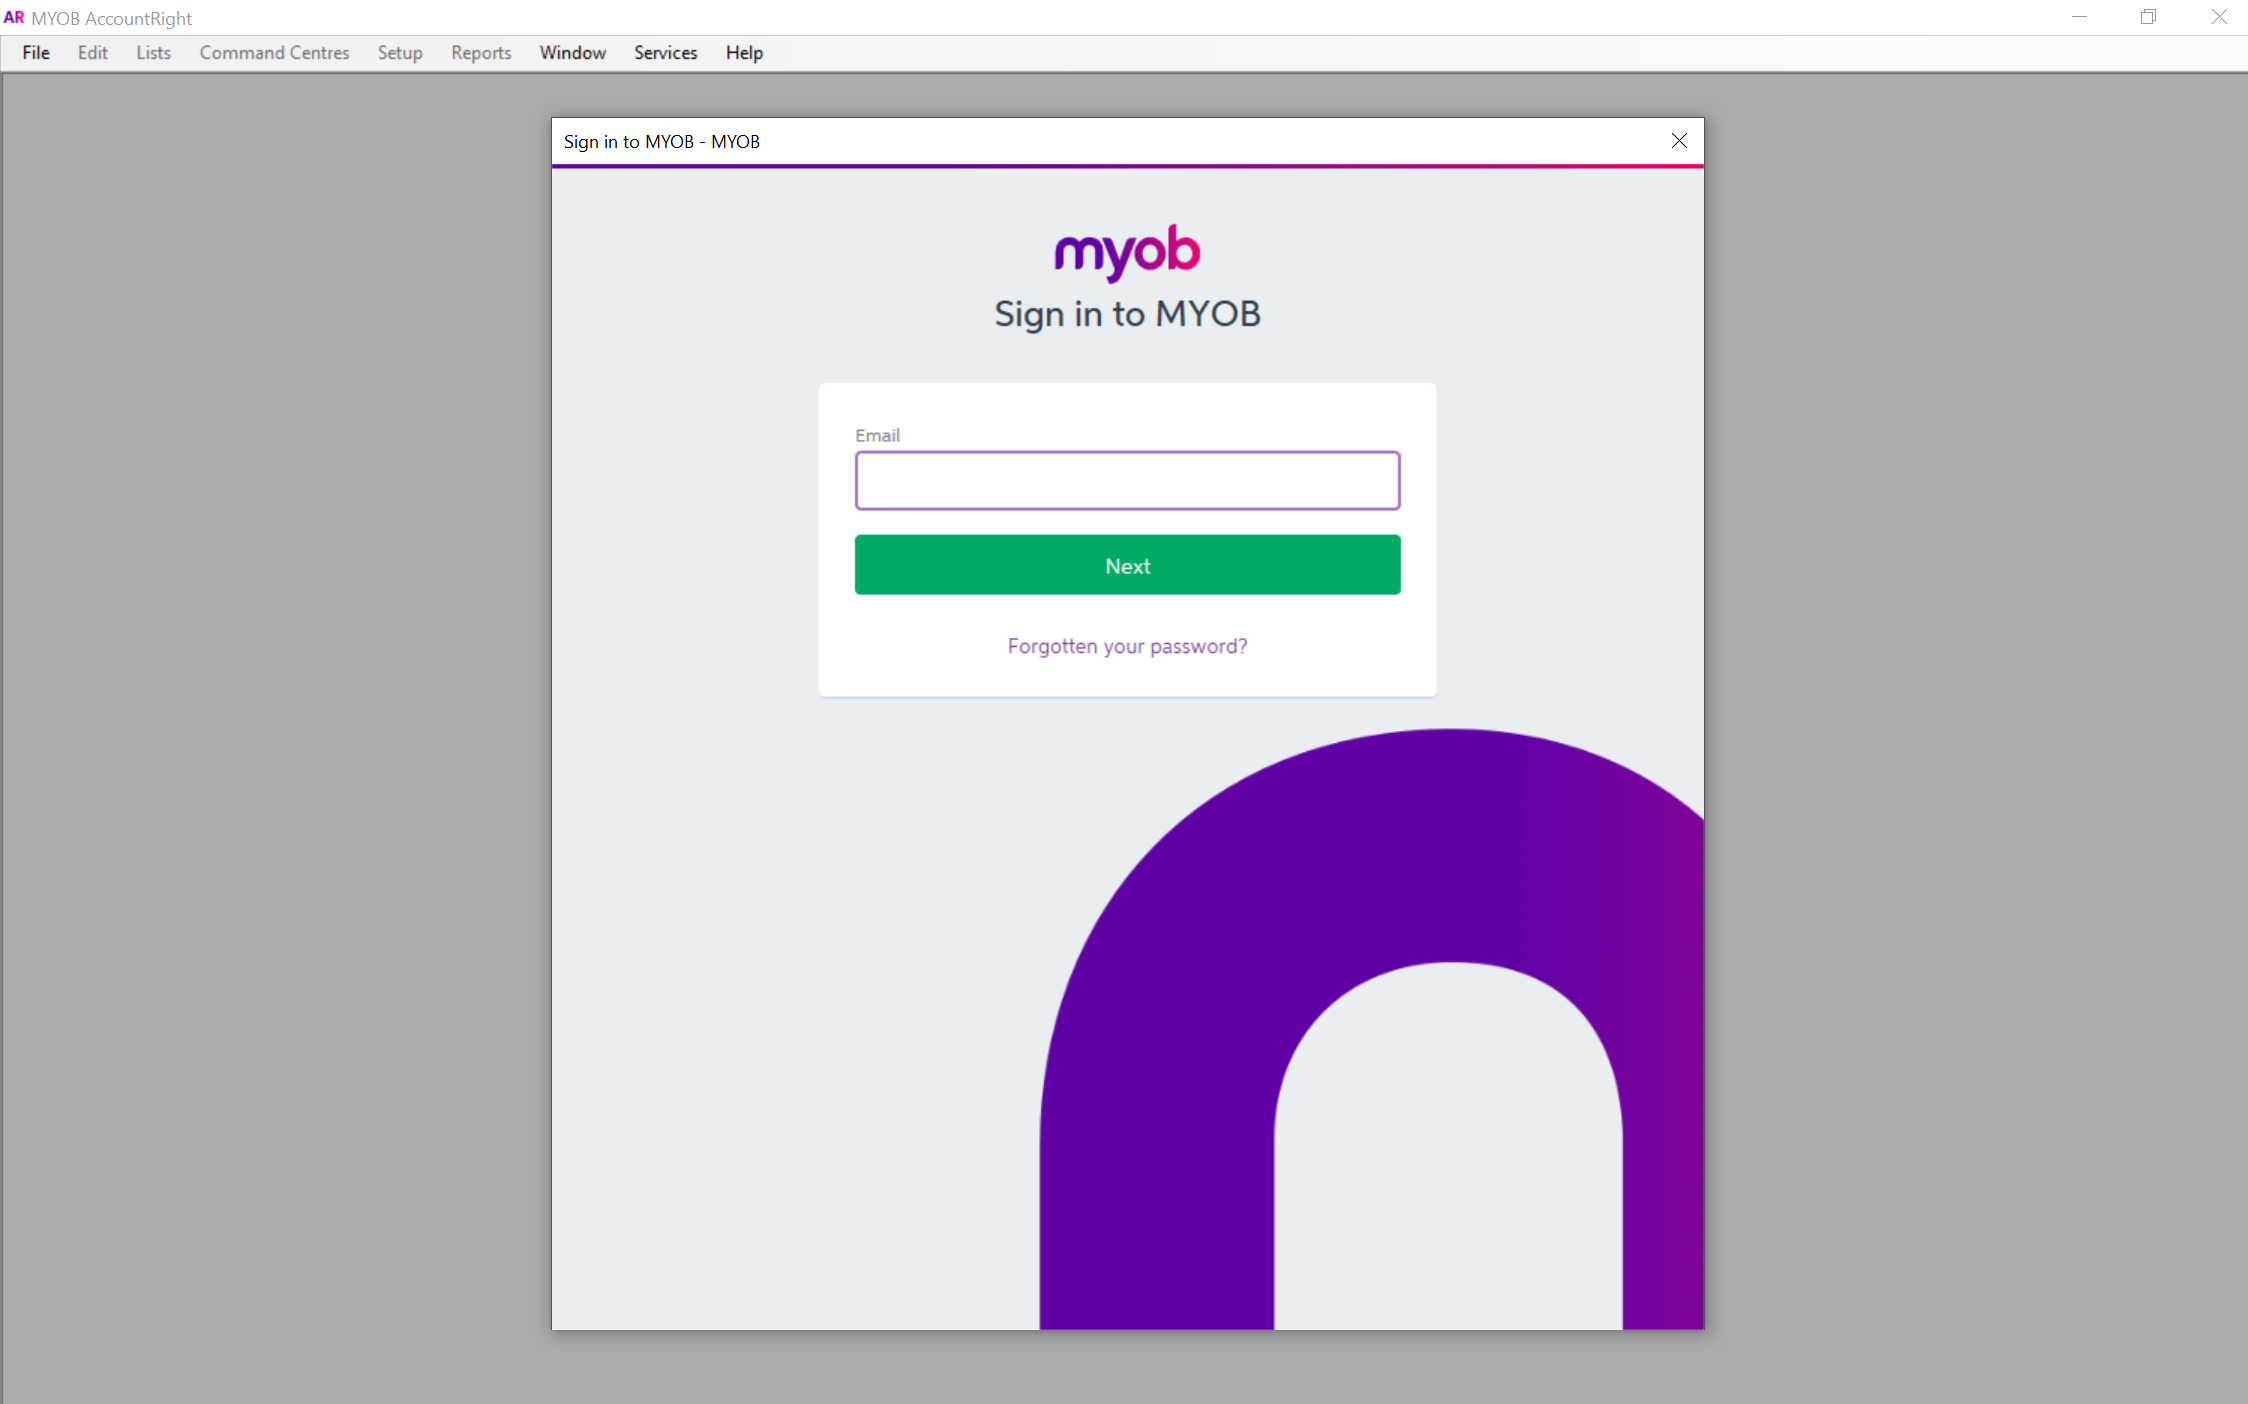Open the Edit menu

click(92, 53)
